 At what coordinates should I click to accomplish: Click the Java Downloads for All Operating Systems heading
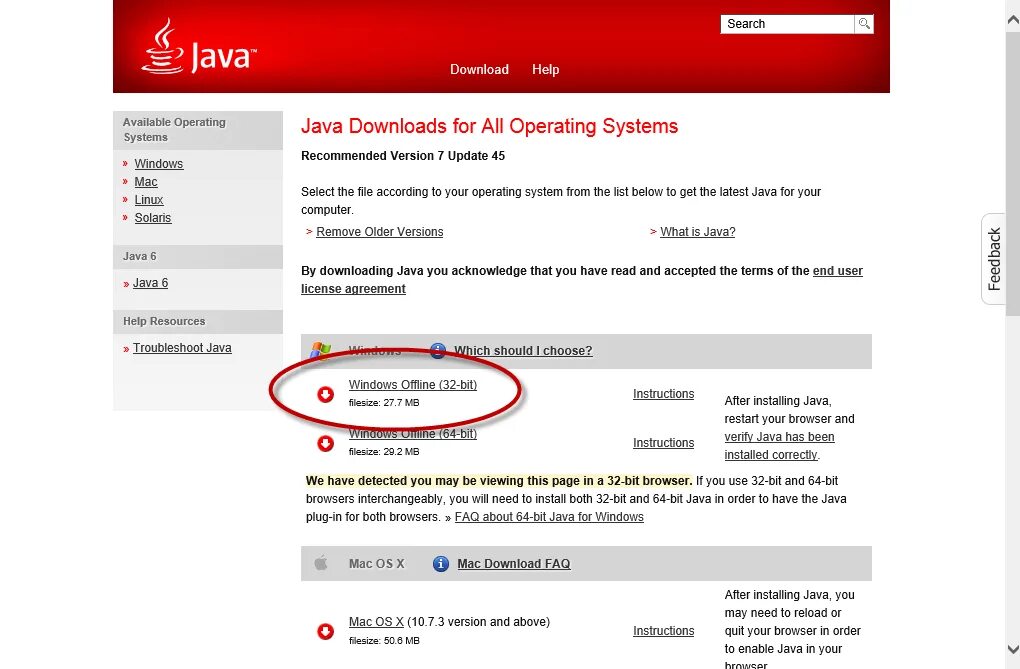489,126
